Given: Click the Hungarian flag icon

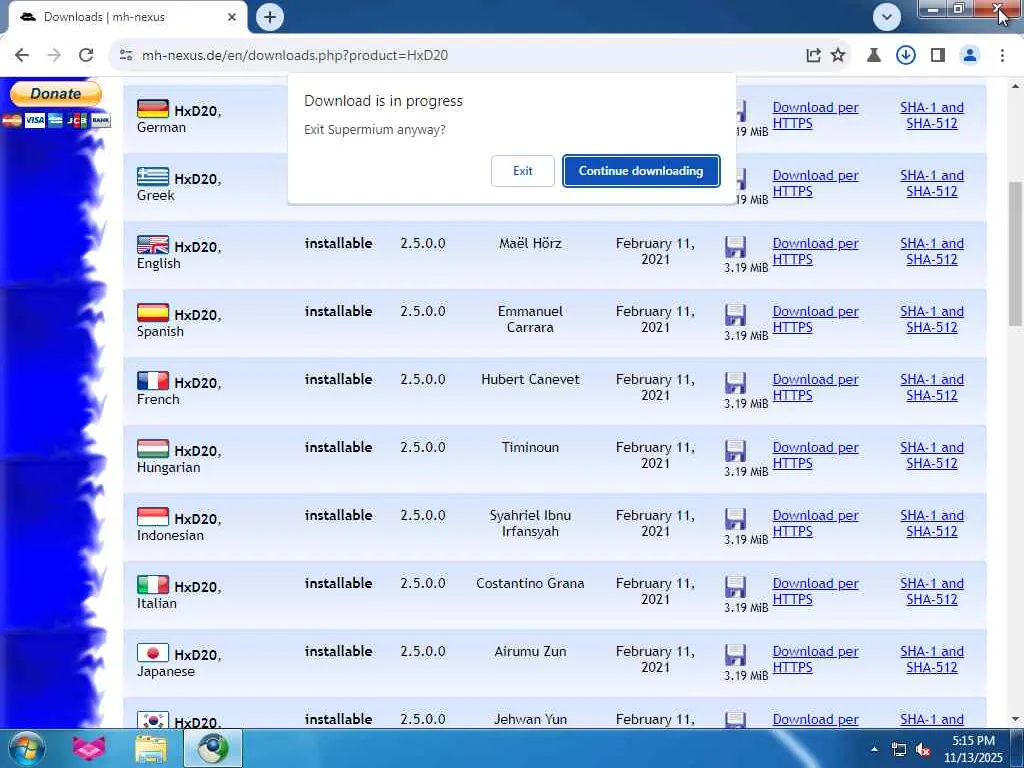Looking at the screenshot, I should (x=153, y=448).
